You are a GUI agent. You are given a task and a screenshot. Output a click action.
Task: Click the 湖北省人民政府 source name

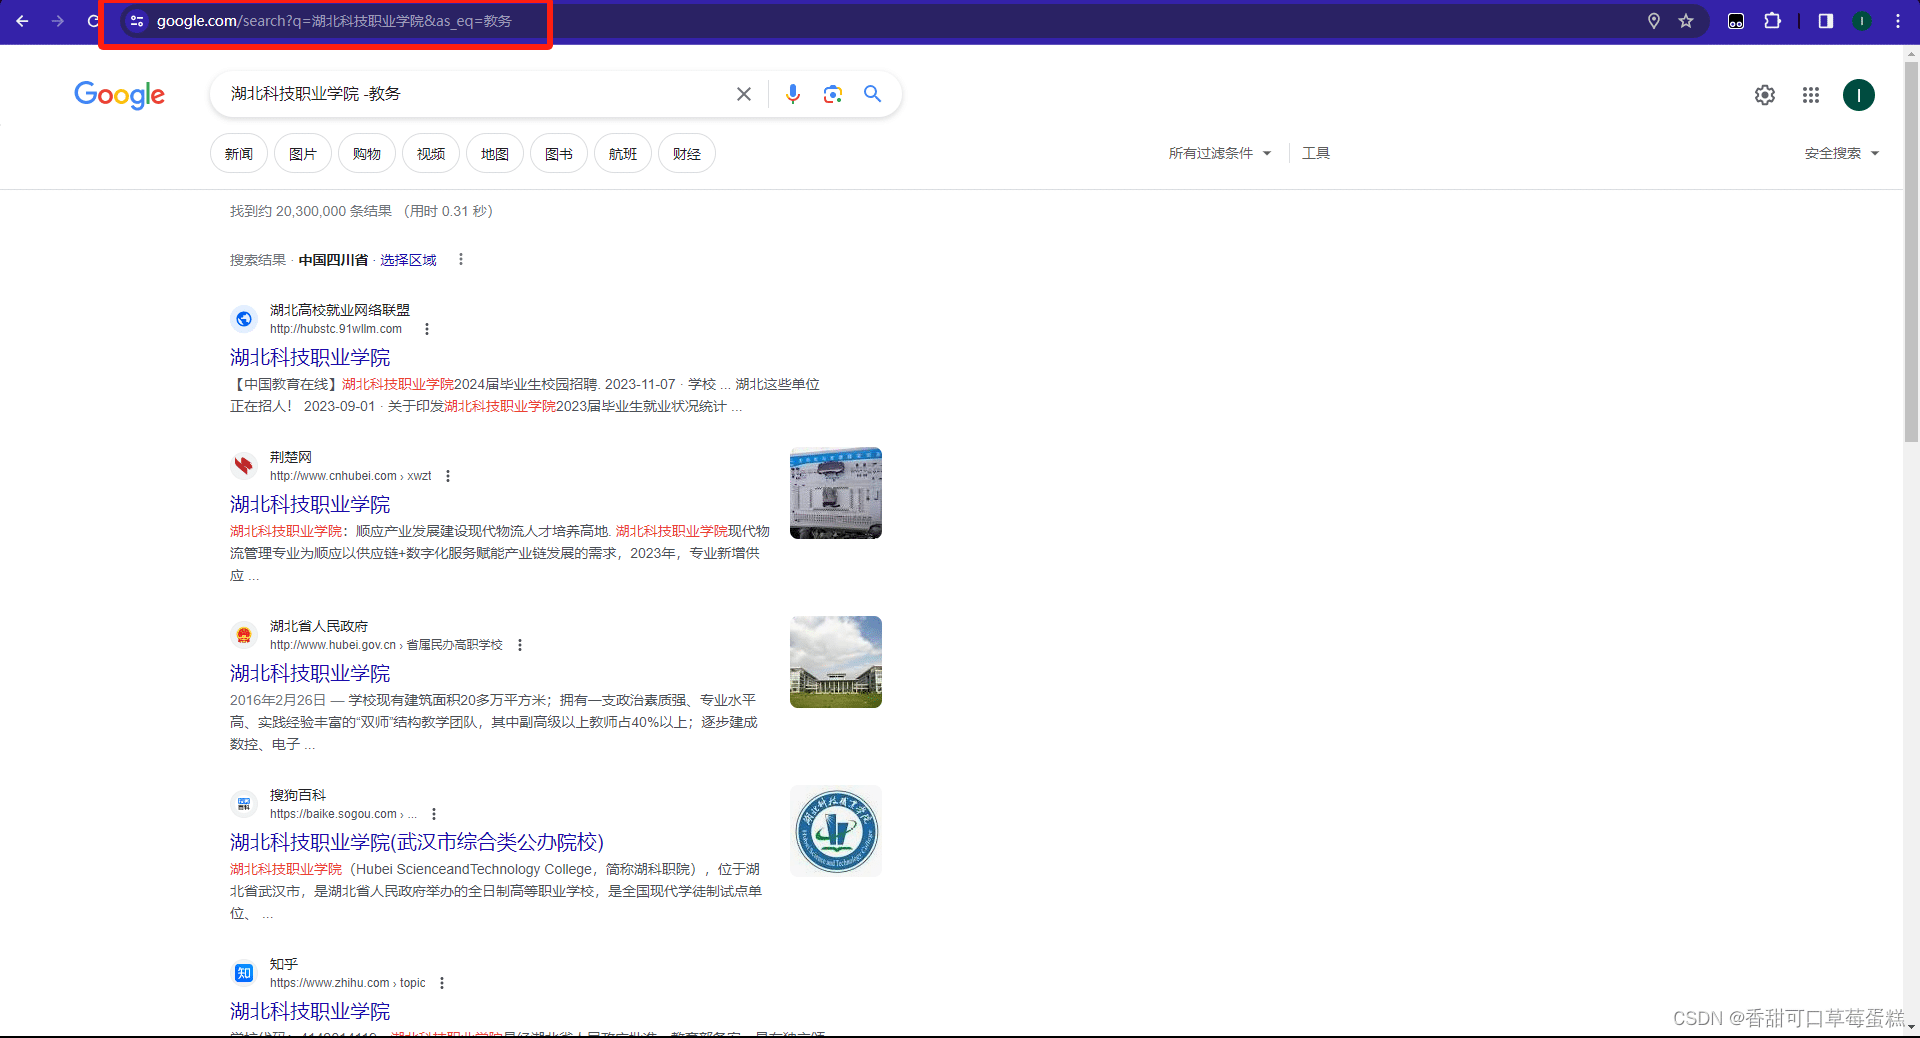point(319,626)
